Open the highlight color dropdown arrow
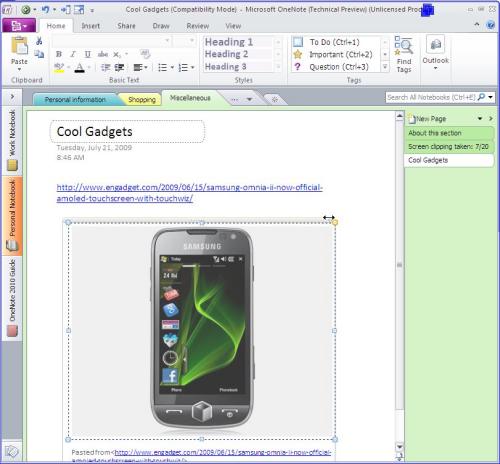 (x=68, y=67)
